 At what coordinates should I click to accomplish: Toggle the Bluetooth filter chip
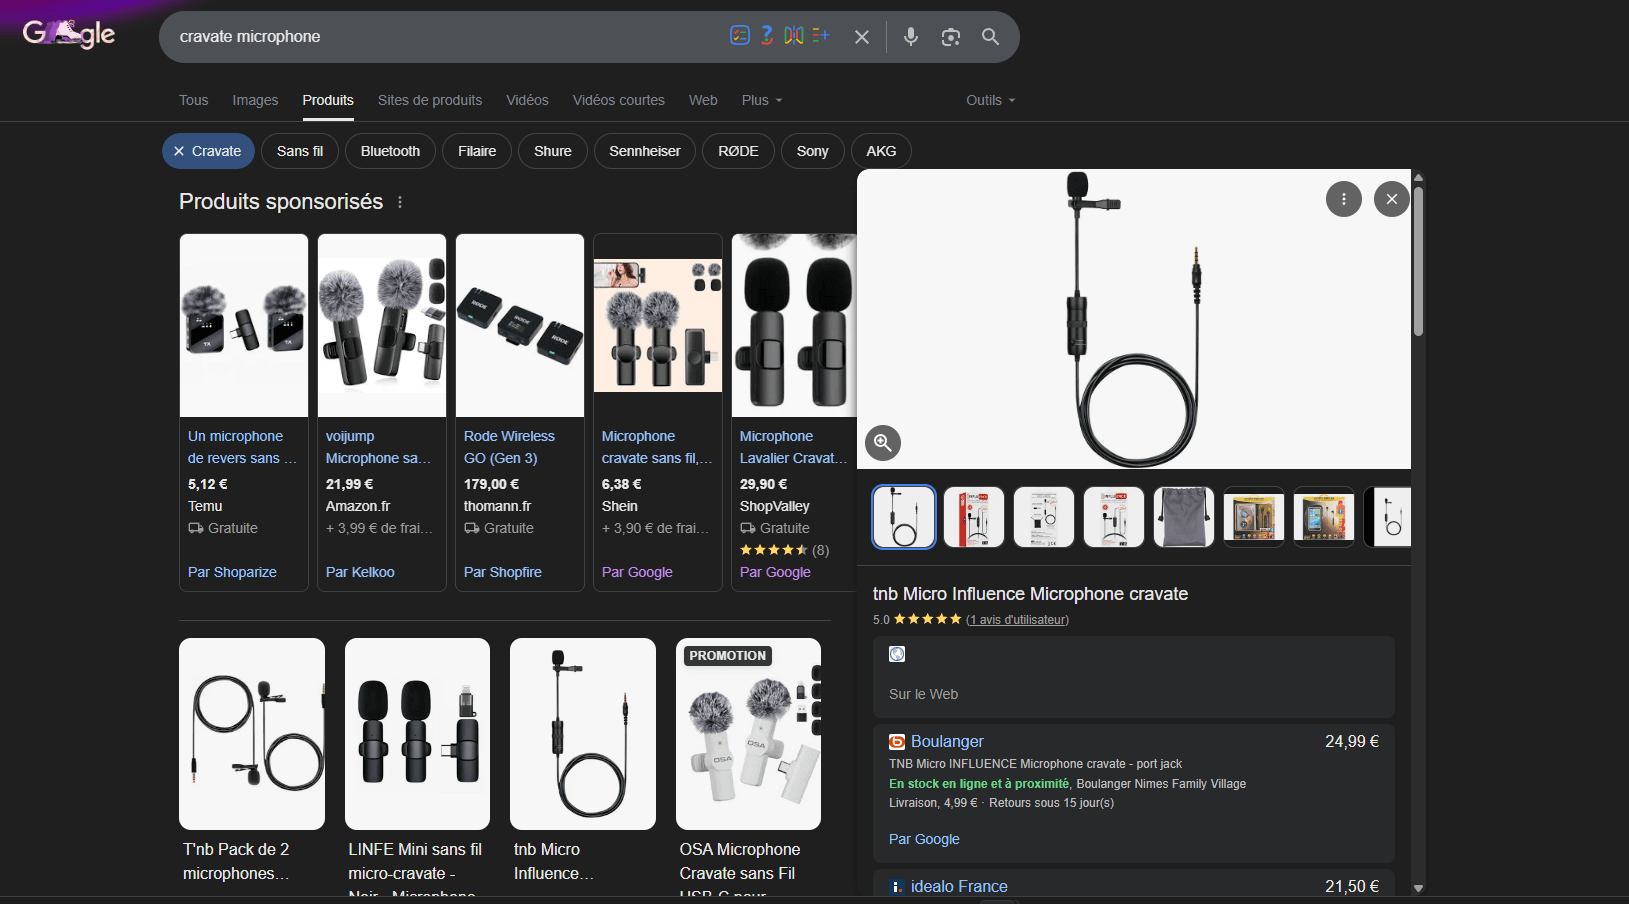coord(390,151)
